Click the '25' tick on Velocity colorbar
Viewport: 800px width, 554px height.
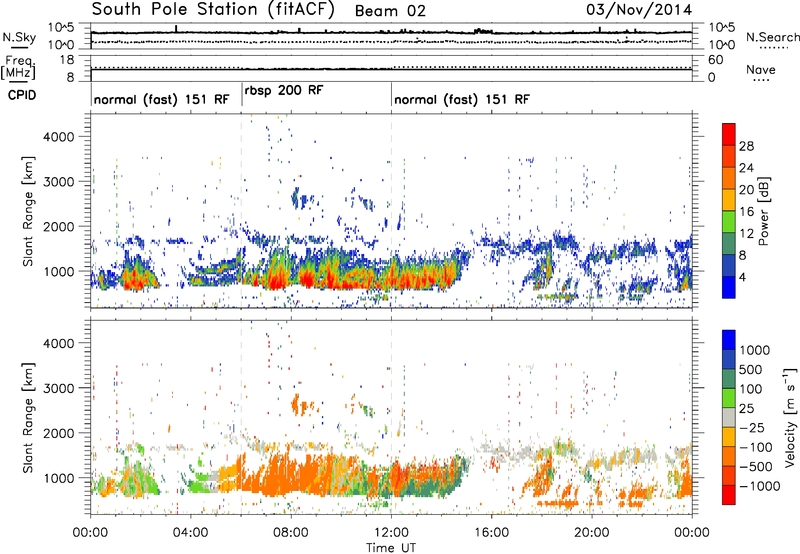coord(746,408)
